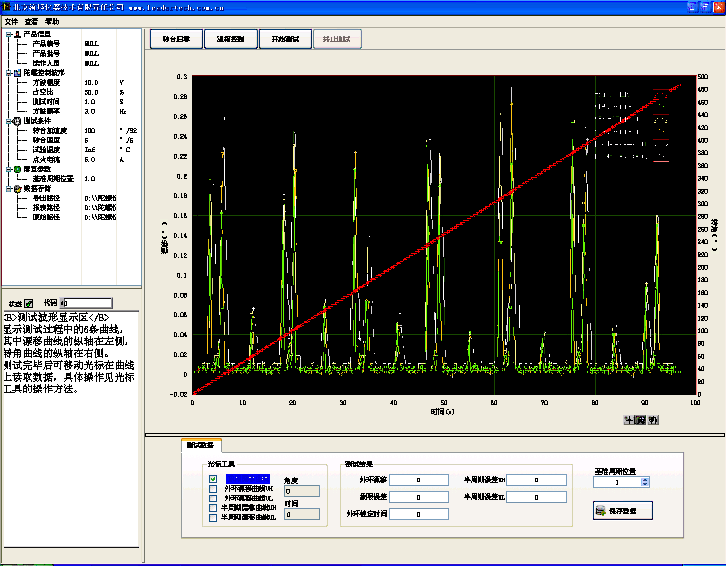The width and height of the screenshot is (726, 566).
Task: Click the disk icon on 保存数据 button
Action: click(x=599, y=511)
